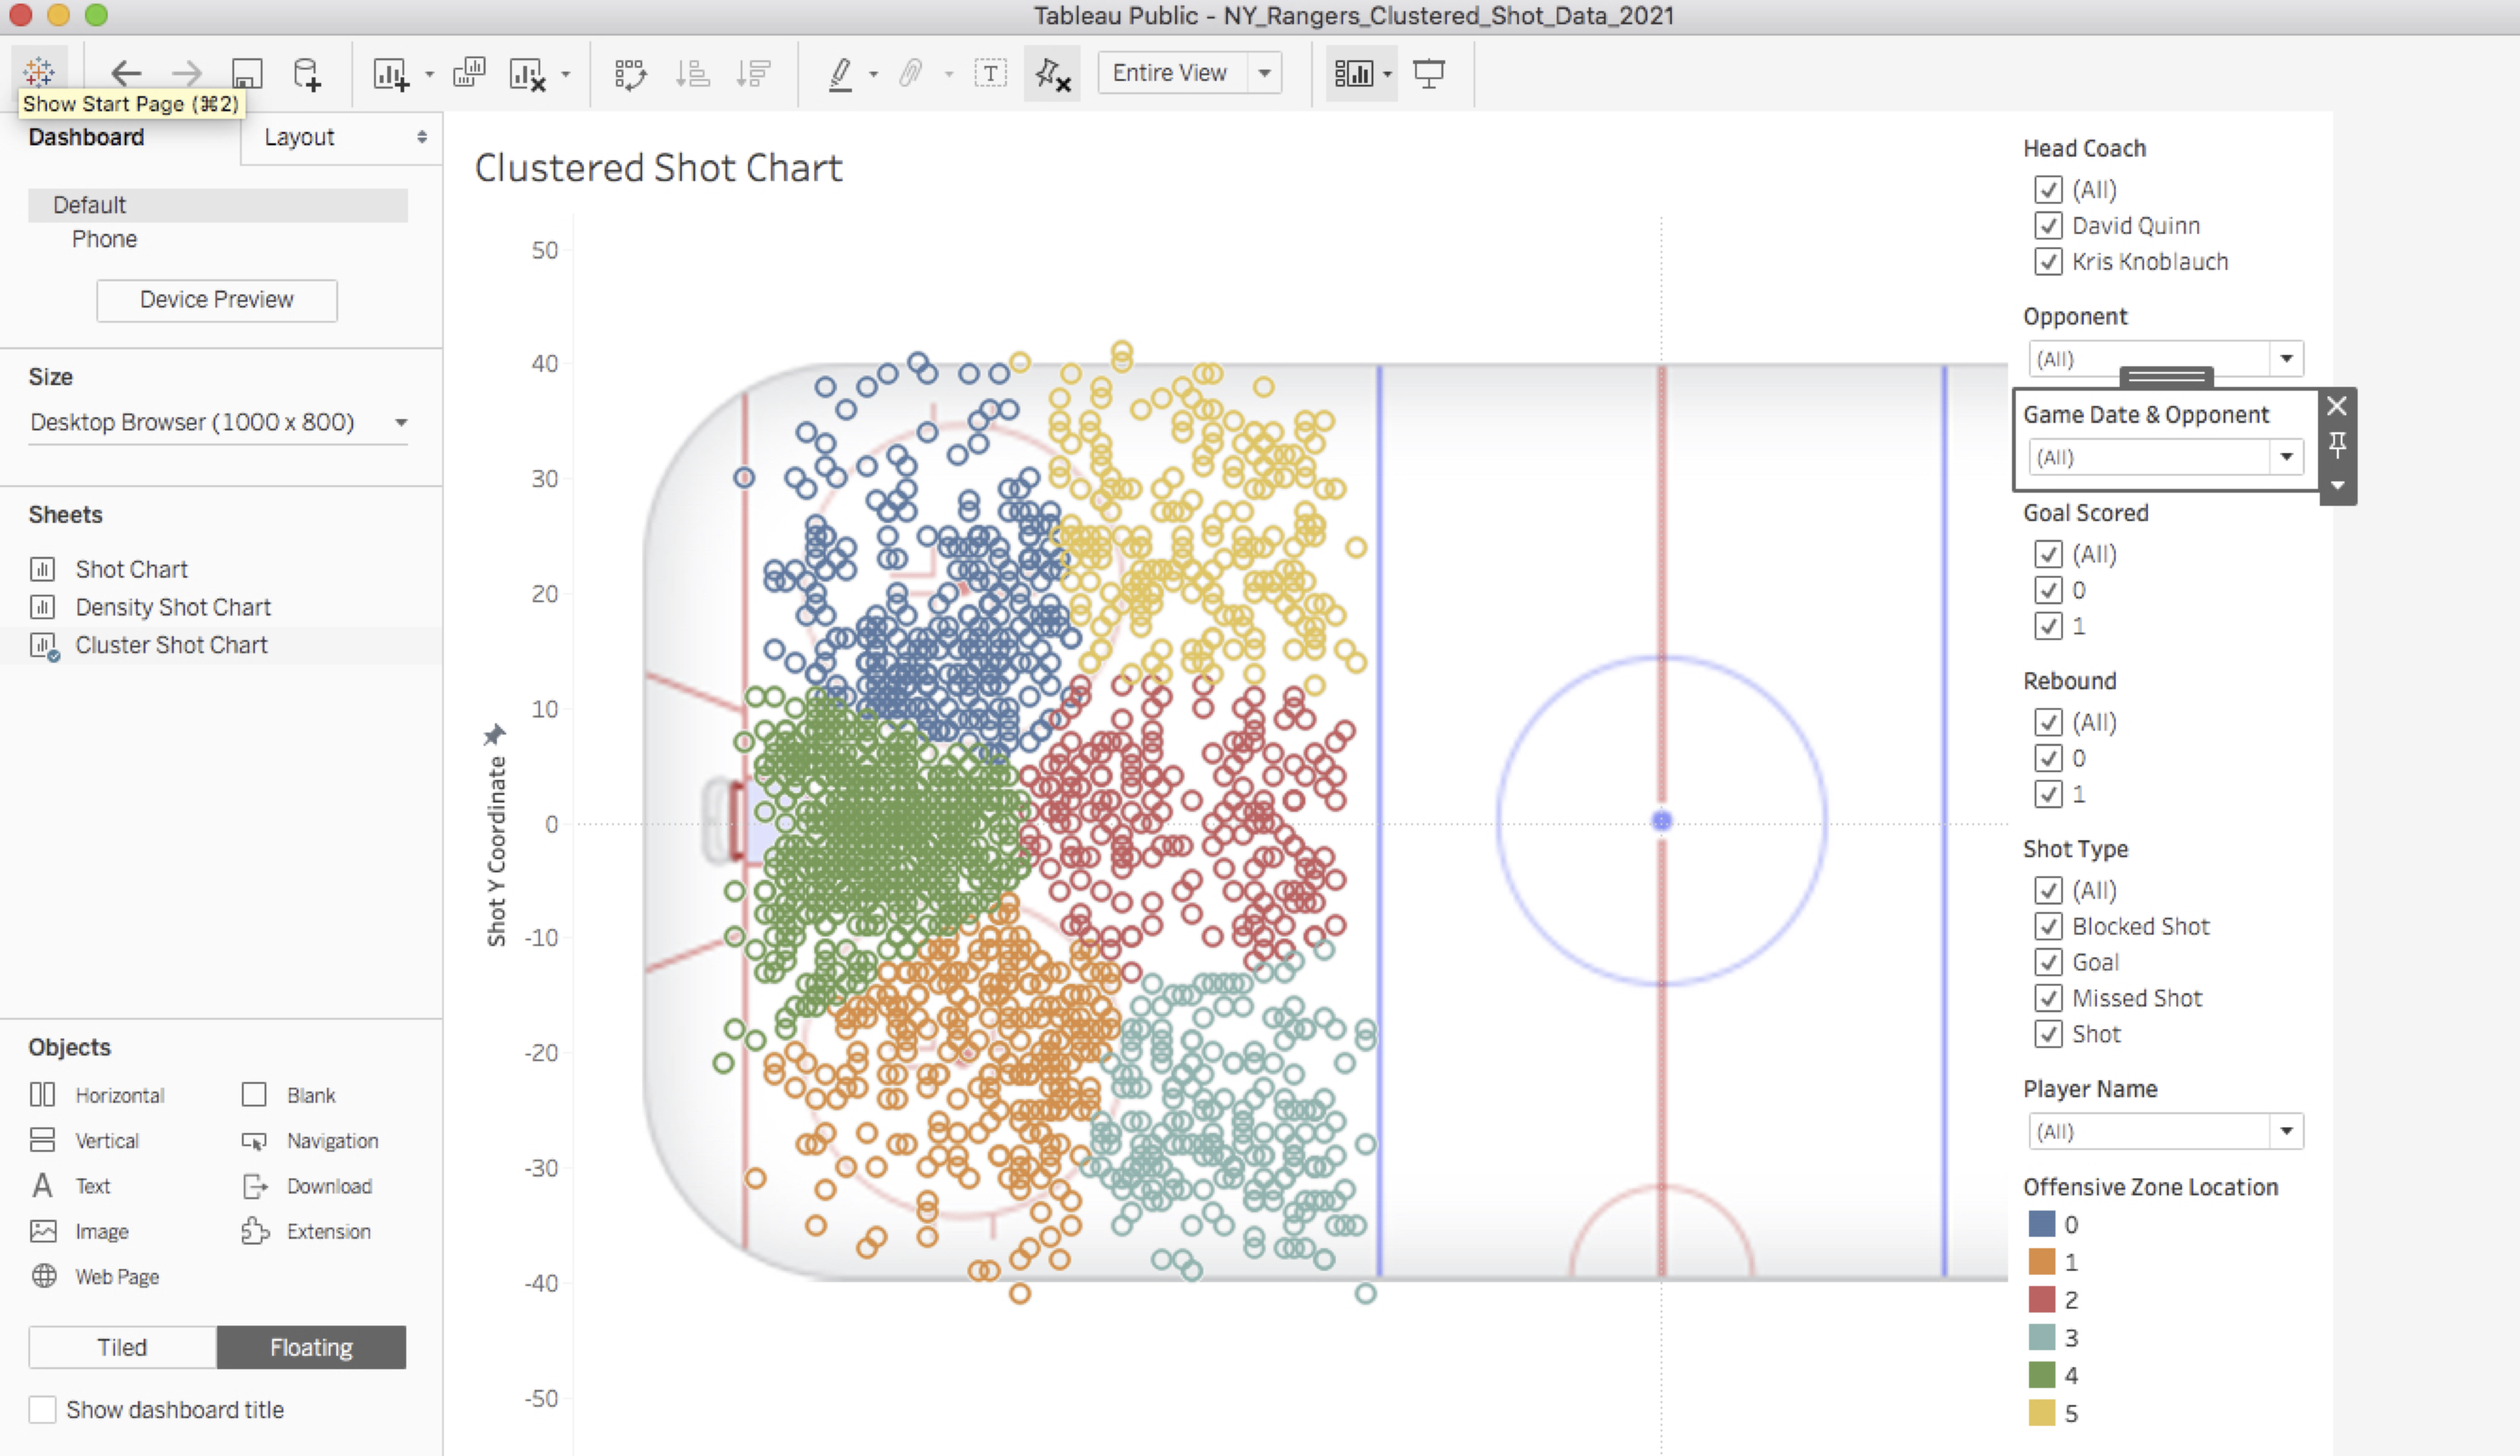Close the Game Date & Opponent filter

coord(2337,406)
